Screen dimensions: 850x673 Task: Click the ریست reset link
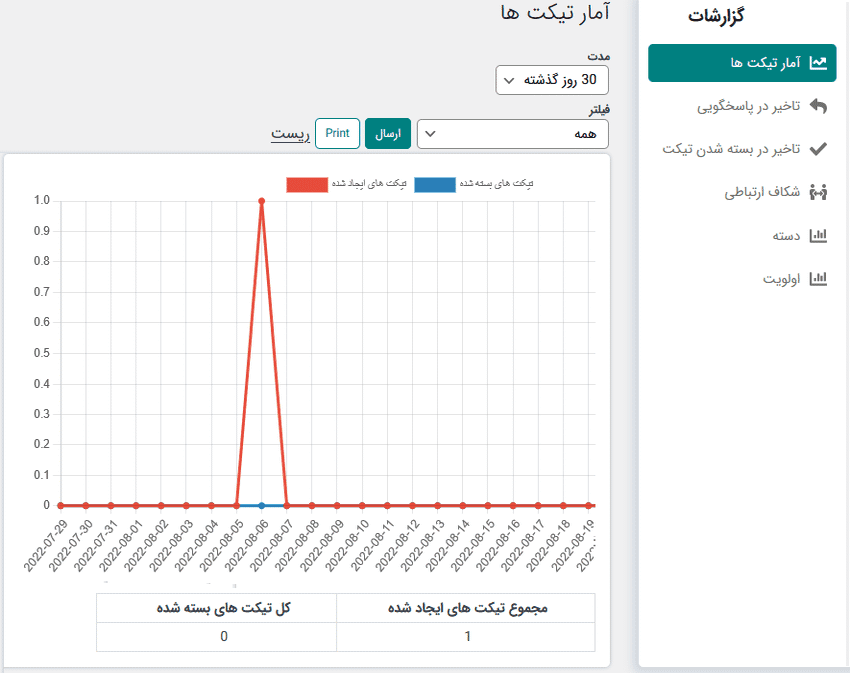tap(291, 133)
